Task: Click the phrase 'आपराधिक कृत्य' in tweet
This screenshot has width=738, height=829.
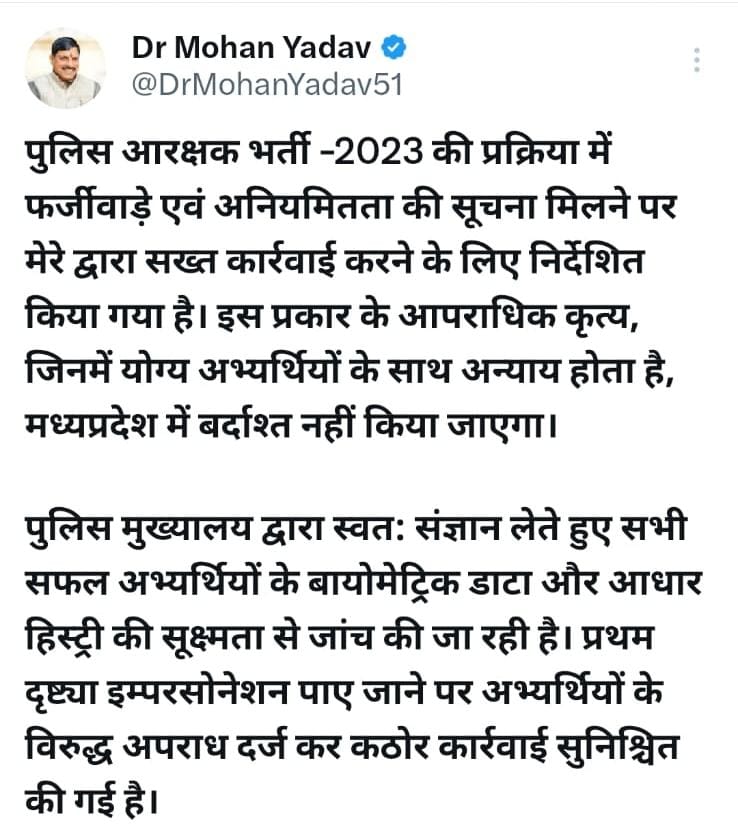Action: click(518, 317)
